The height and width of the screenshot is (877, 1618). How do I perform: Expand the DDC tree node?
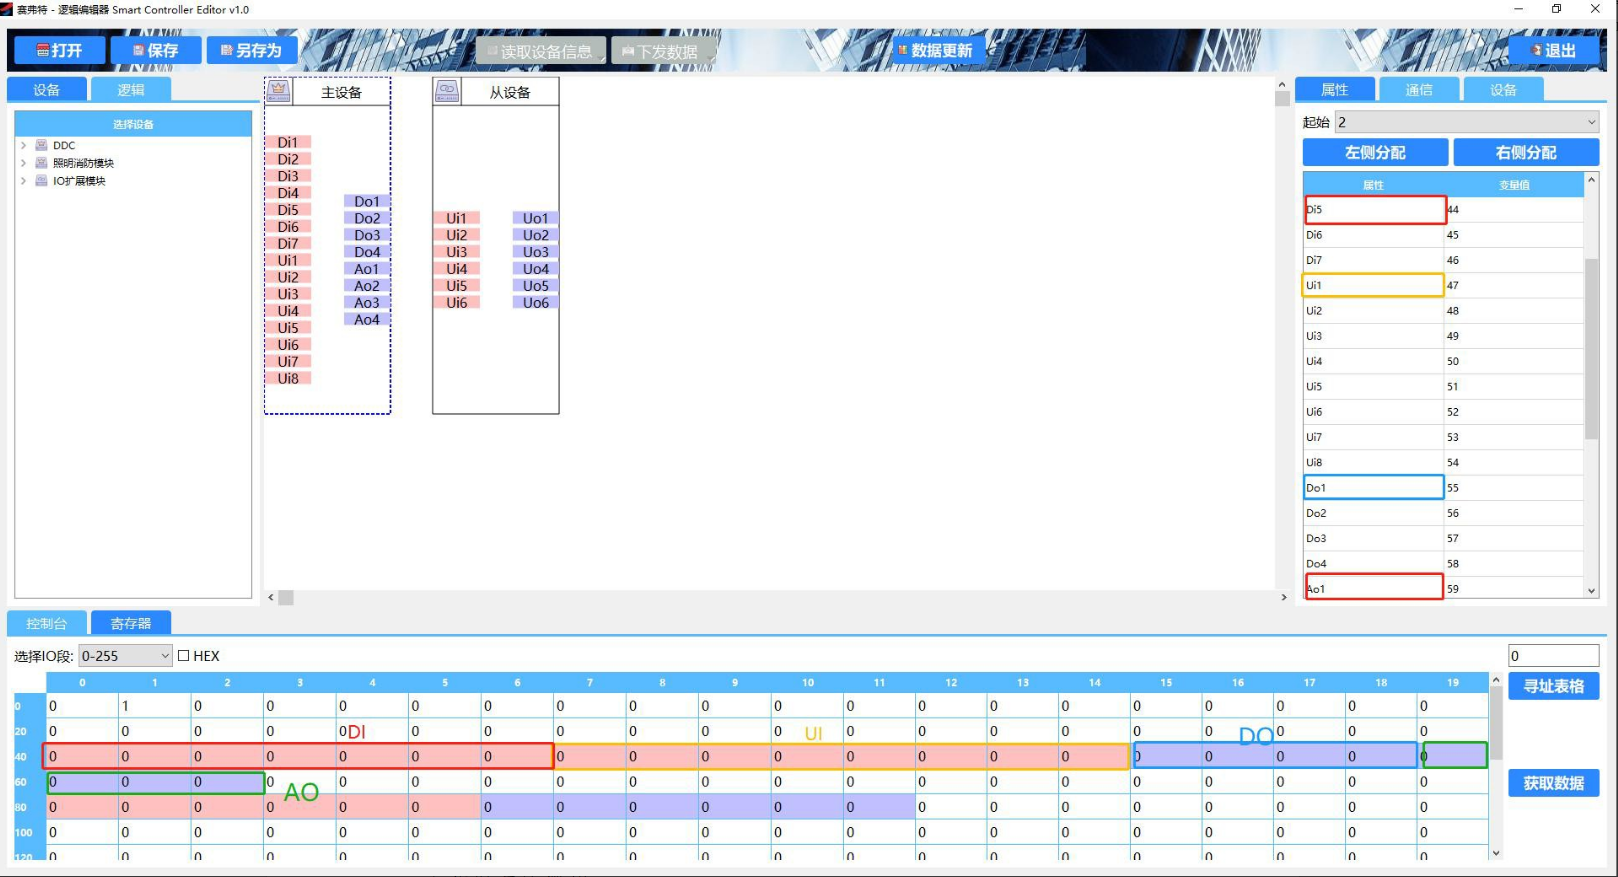[x=24, y=145]
